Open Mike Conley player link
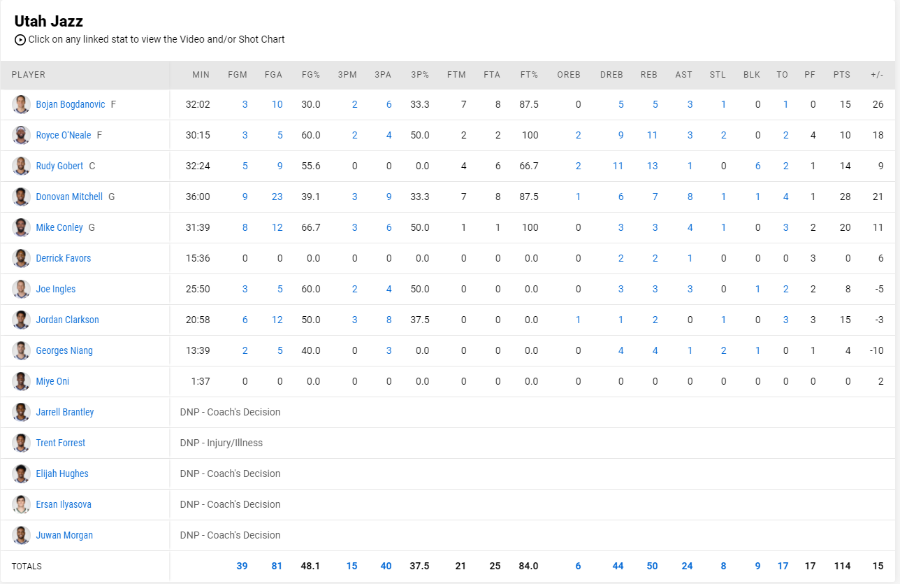The height and width of the screenshot is (584, 900). (59, 227)
